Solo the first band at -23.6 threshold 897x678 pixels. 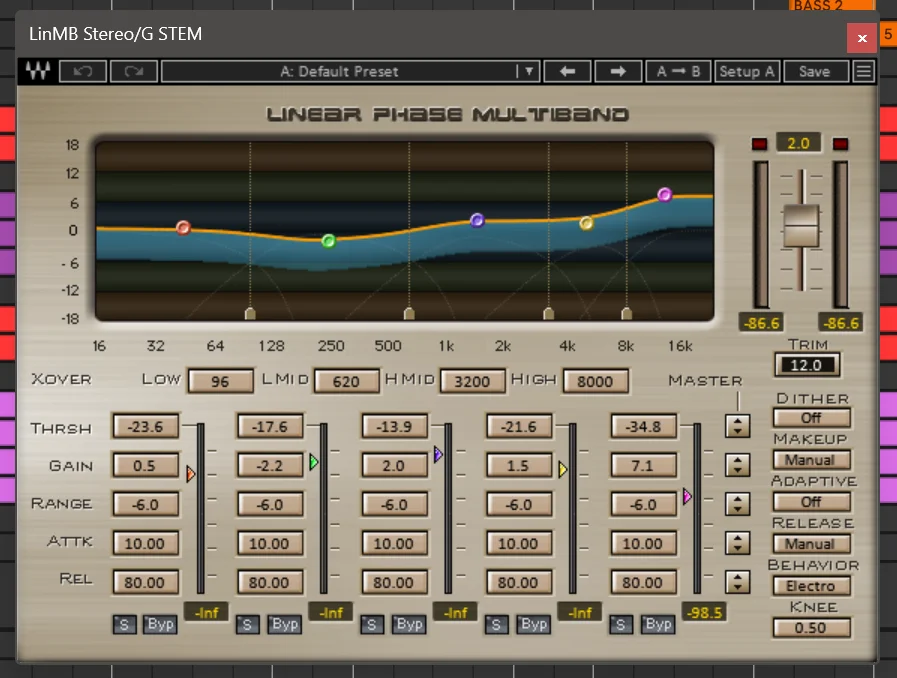point(124,624)
